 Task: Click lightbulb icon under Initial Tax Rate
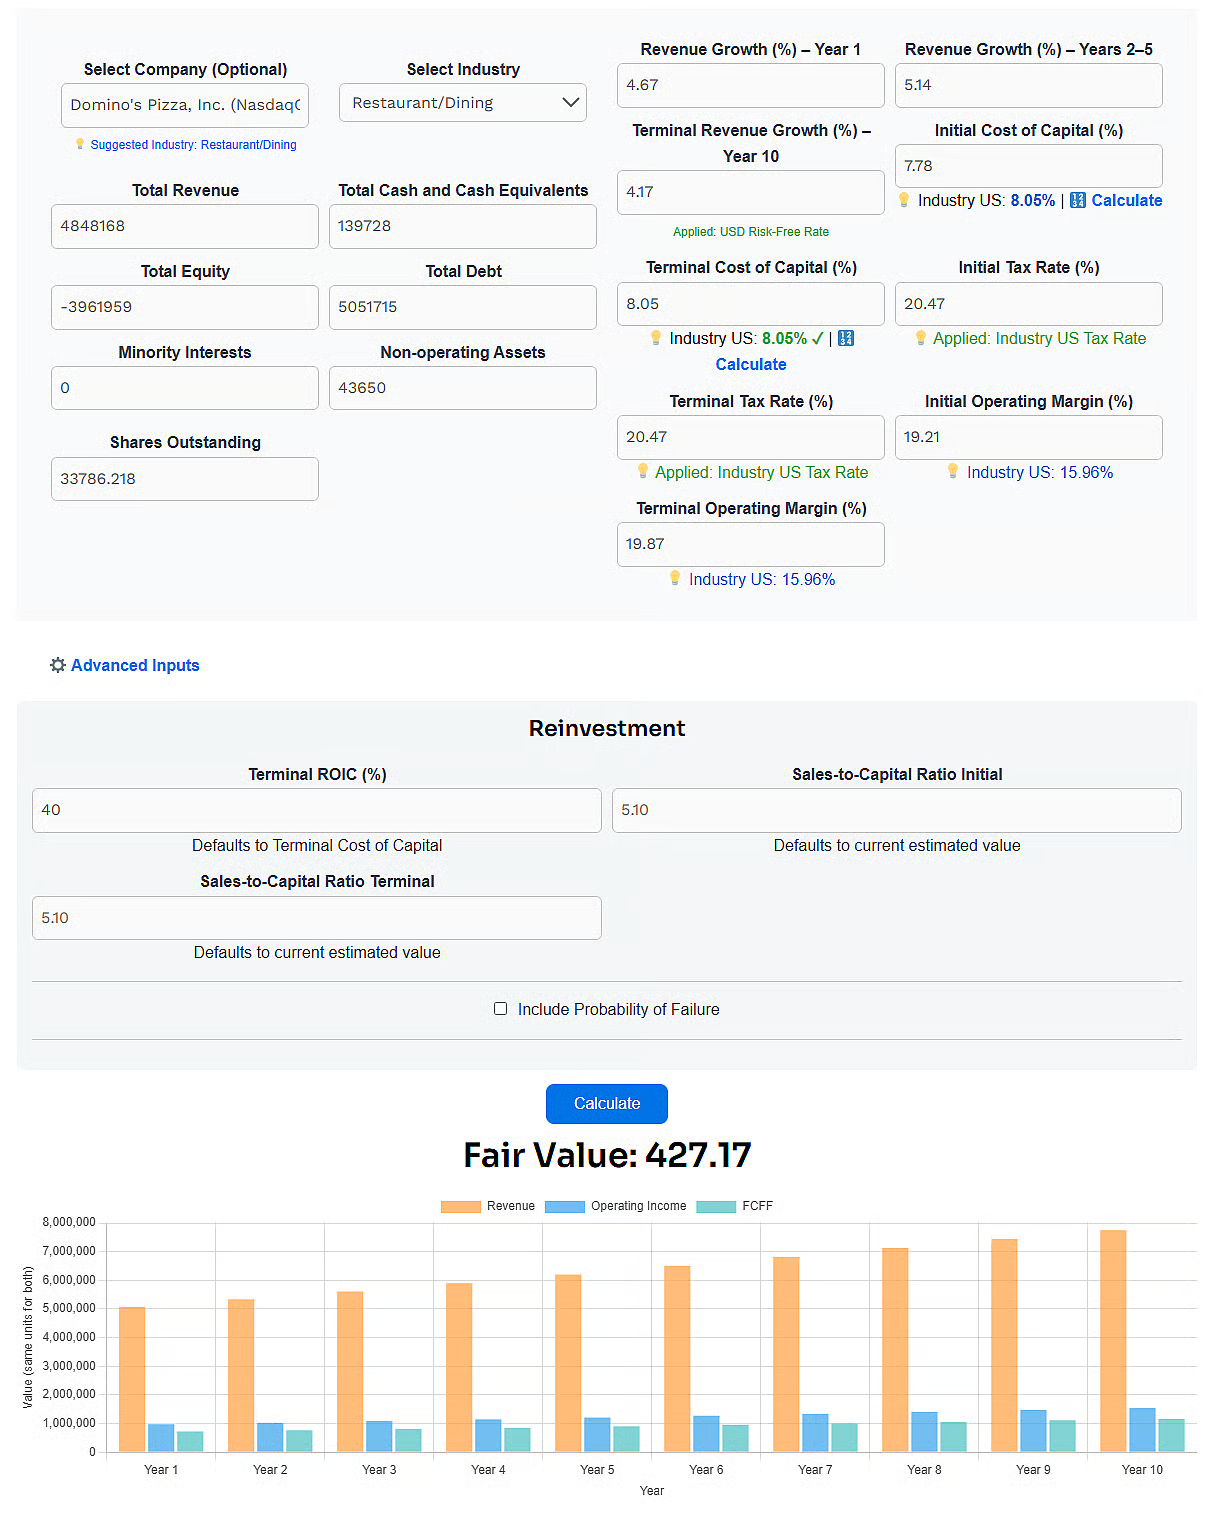pos(920,338)
